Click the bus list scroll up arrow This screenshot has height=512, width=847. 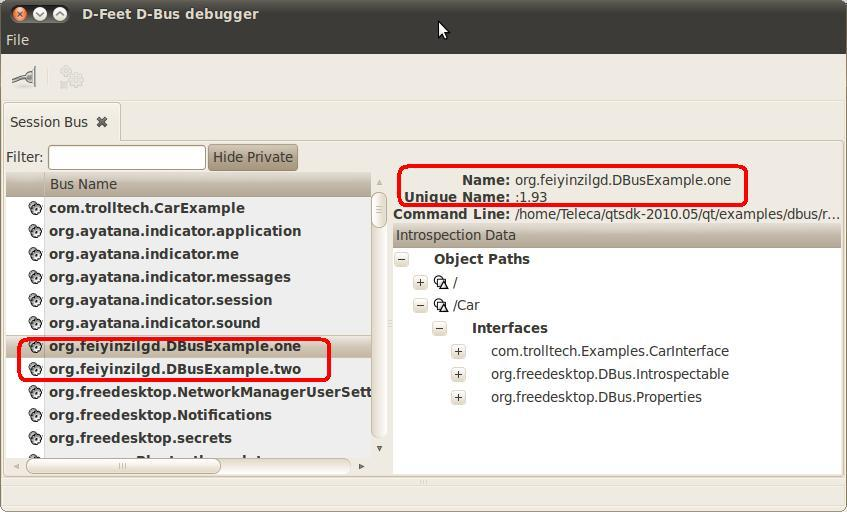(x=379, y=183)
